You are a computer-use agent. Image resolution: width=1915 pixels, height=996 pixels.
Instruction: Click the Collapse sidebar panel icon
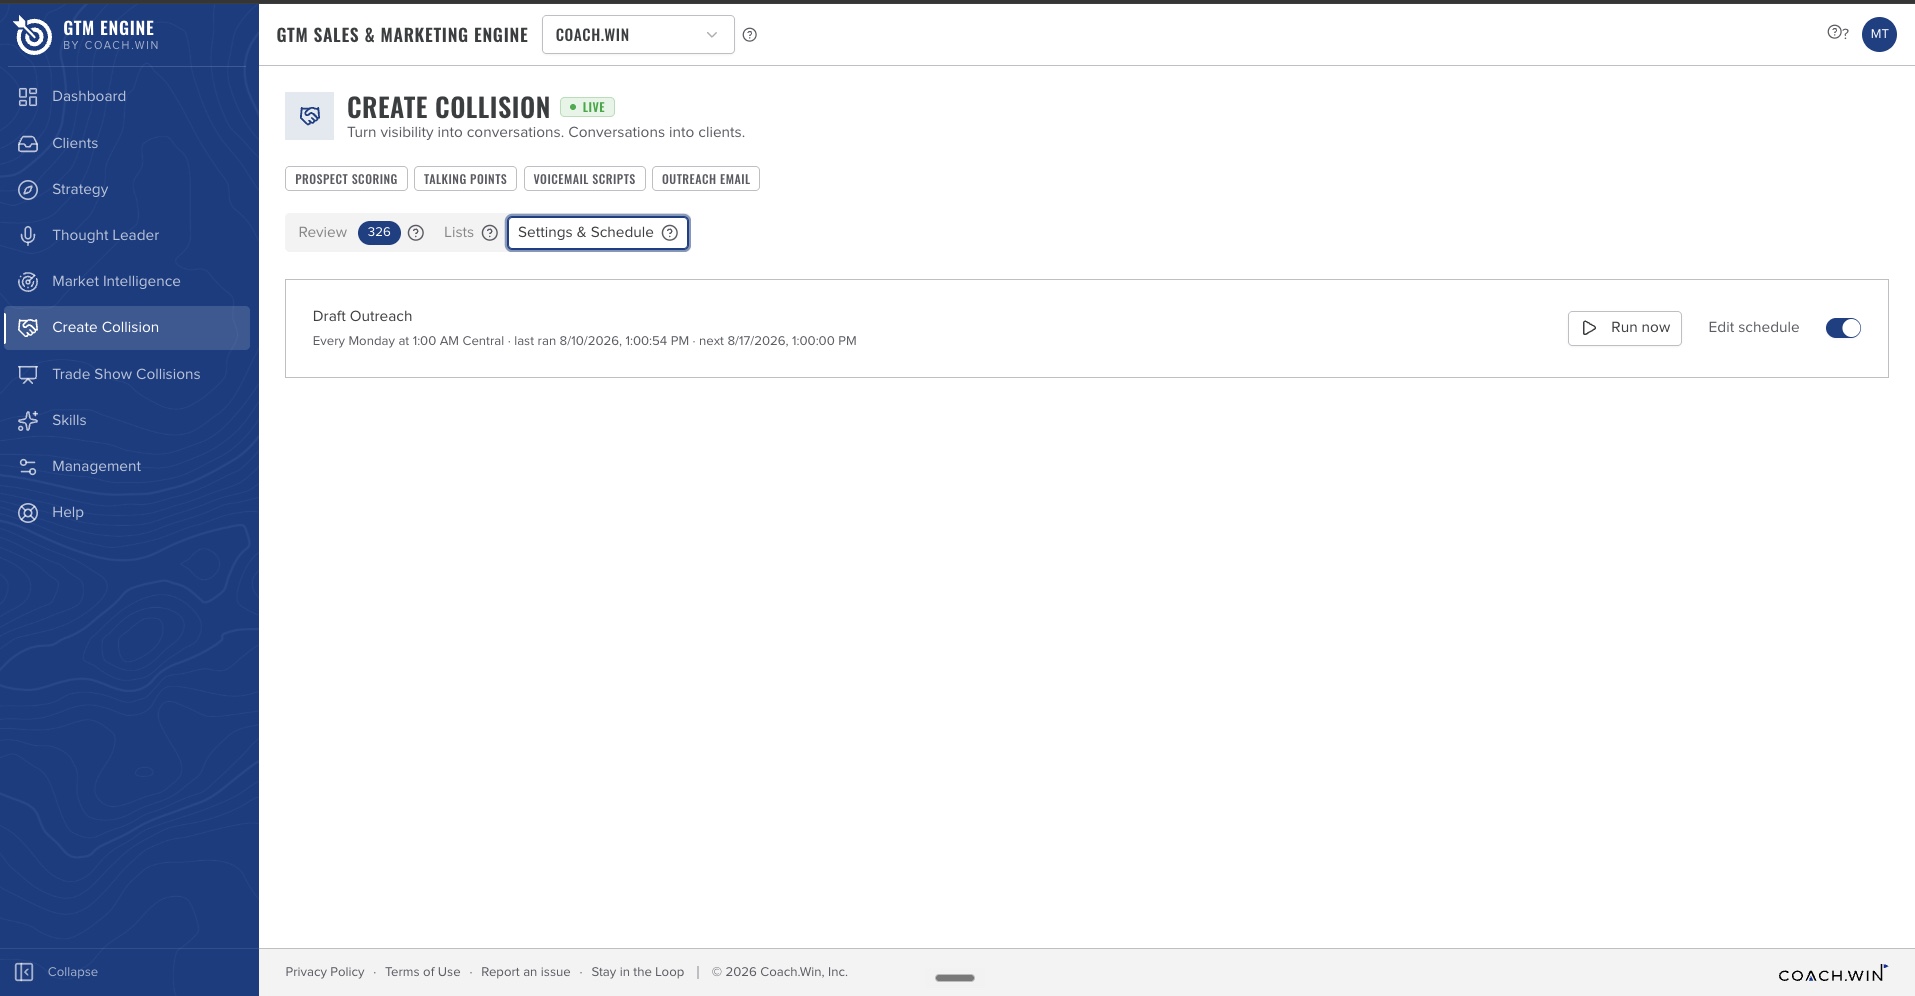click(25, 972)
